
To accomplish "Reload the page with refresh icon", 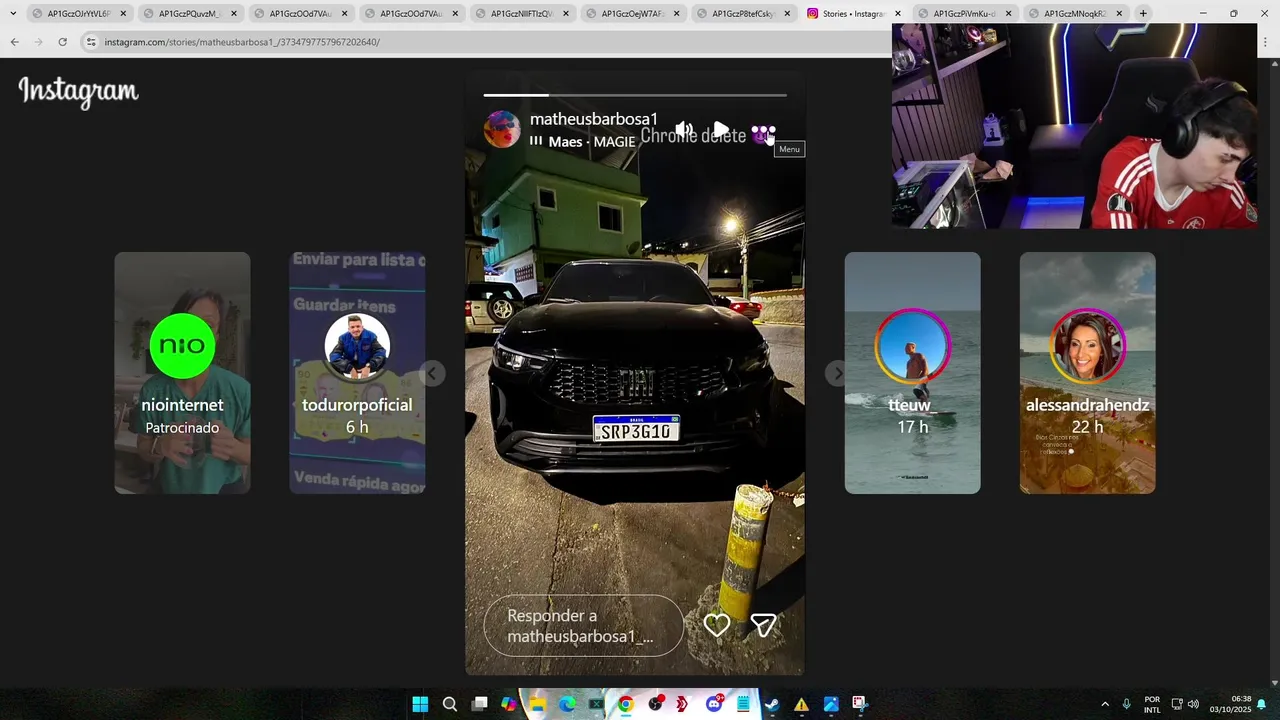I will (62, 42).
